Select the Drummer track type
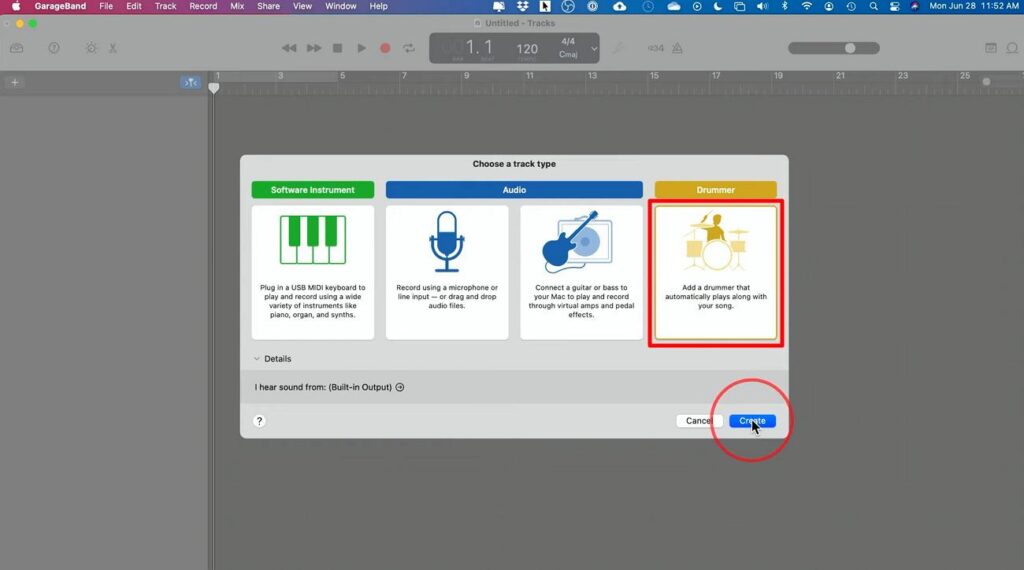 pyautogui.click(x=715, y=271)
